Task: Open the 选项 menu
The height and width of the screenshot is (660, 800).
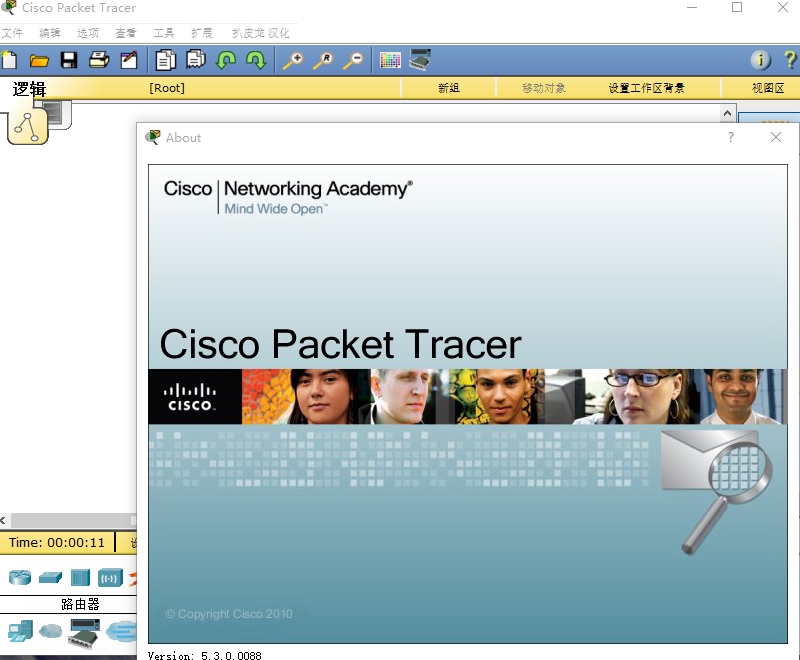Action: pyautogui.click(x=88, y=33)
